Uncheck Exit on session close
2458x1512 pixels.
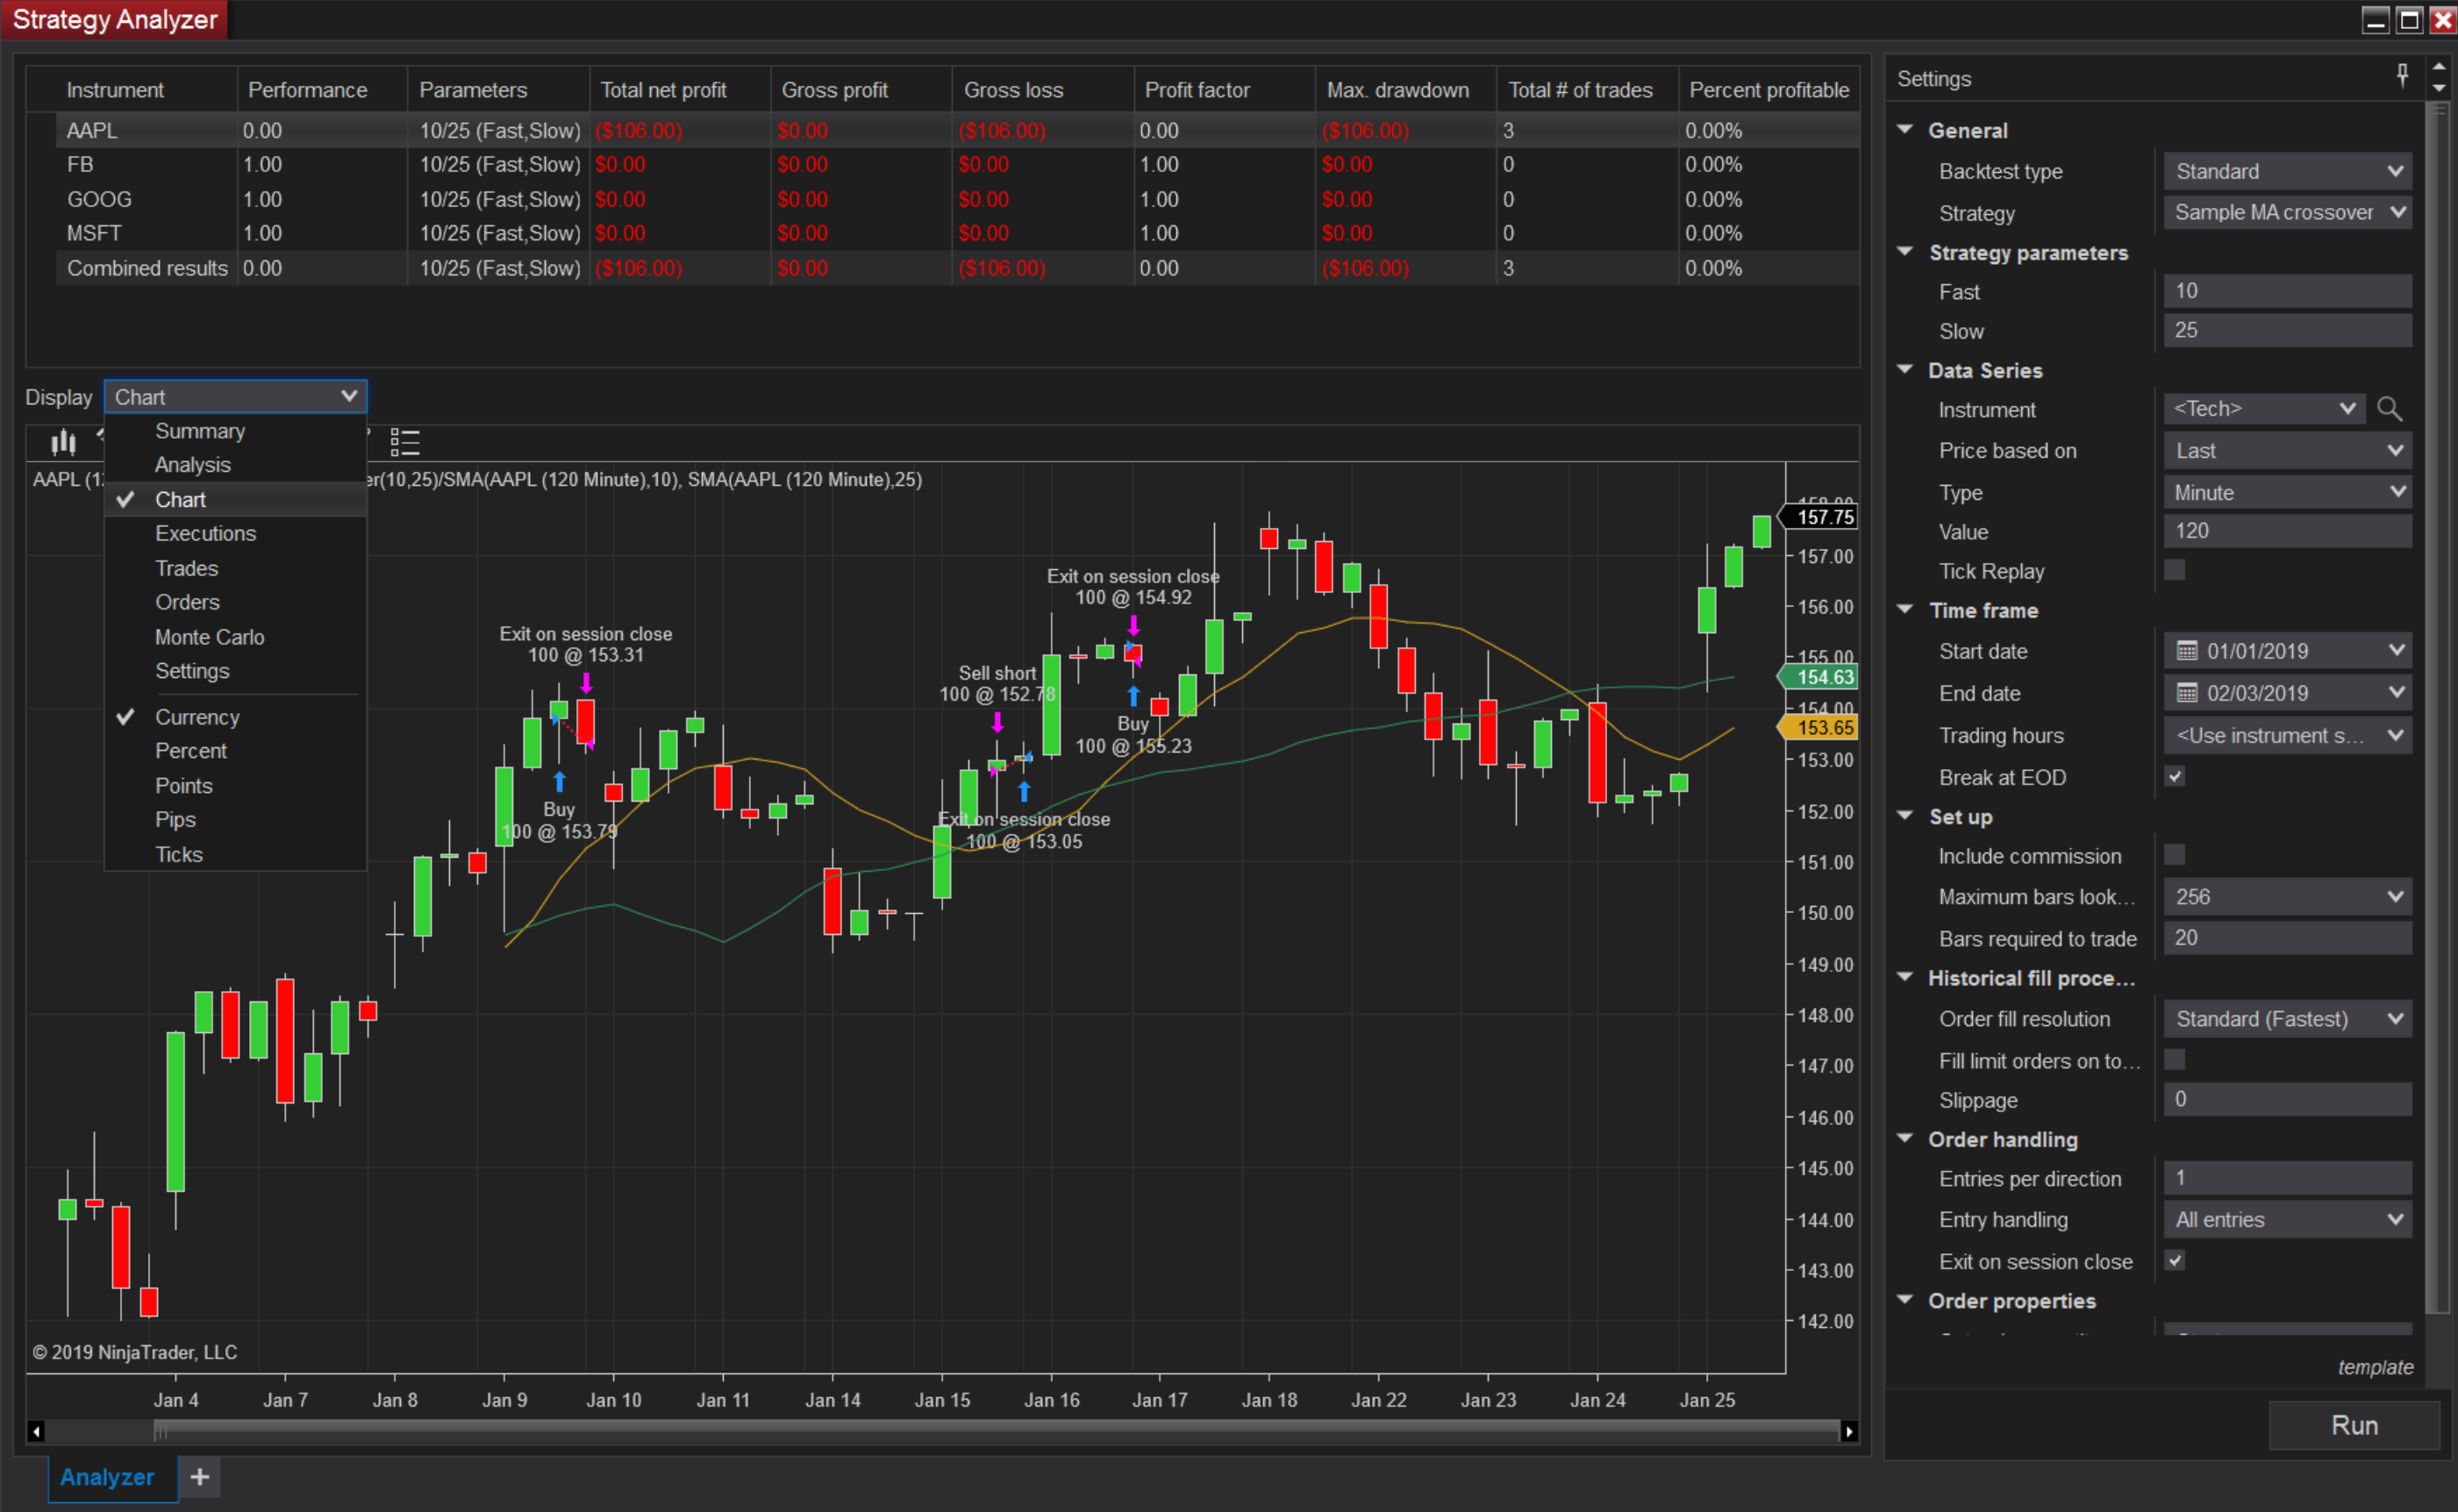[x=2174, y=1260]
